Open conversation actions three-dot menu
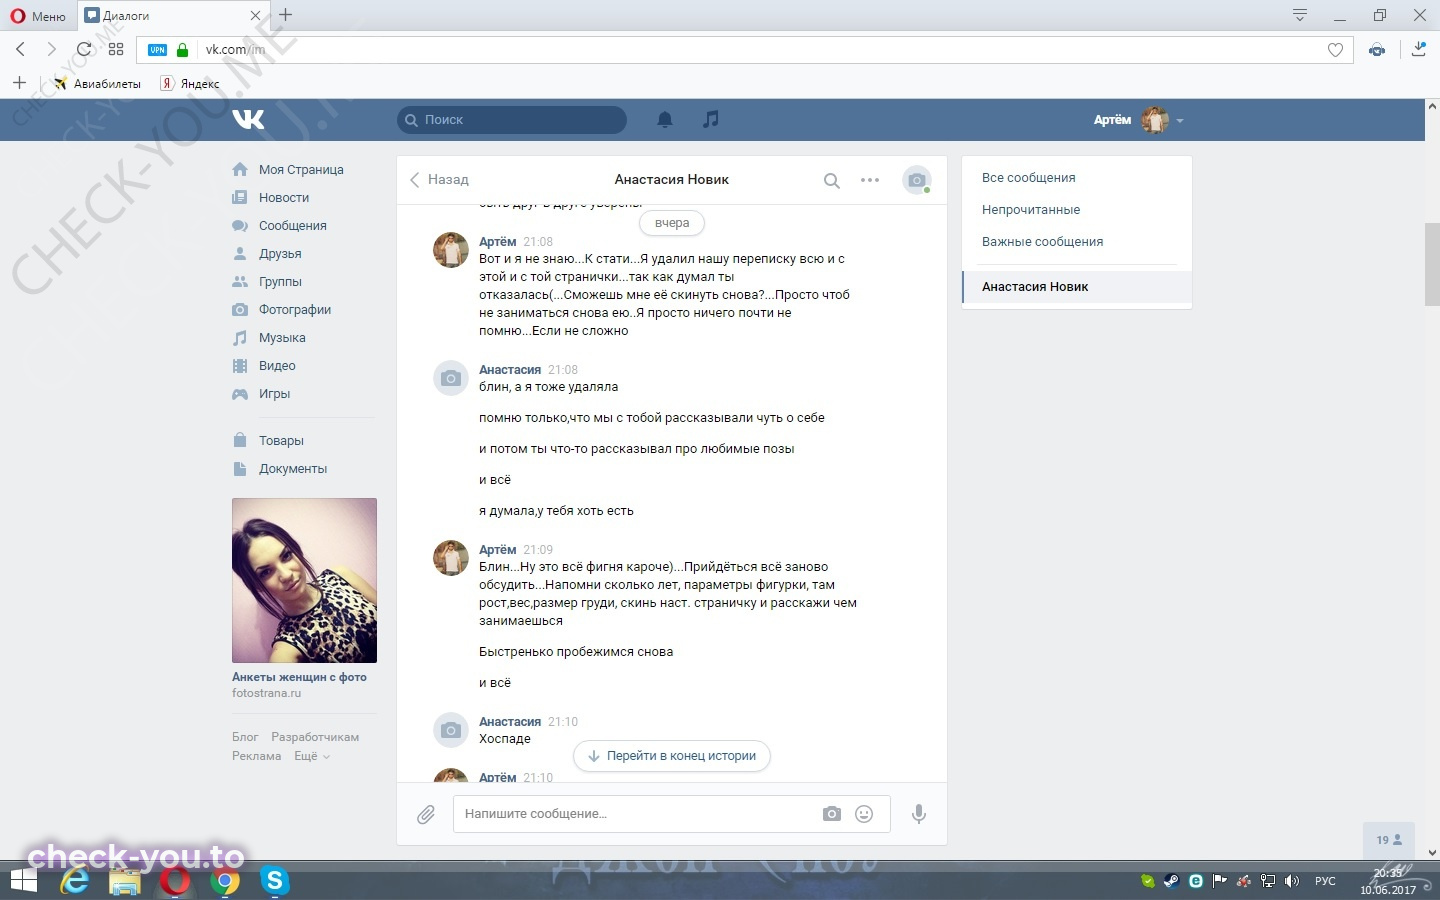 coord(870,180)
